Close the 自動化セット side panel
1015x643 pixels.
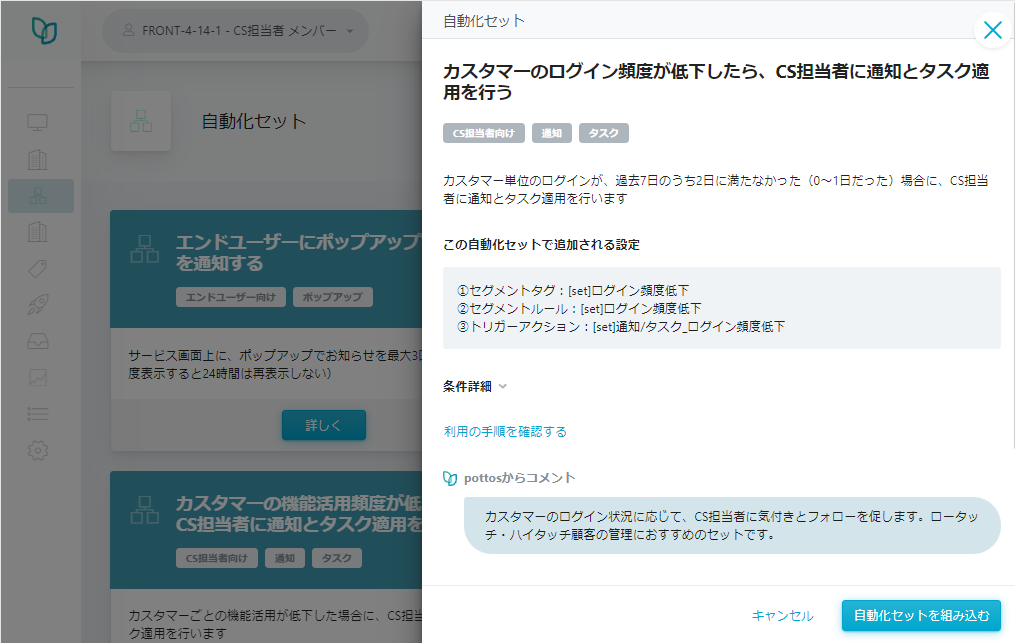(x=992, y=30)
